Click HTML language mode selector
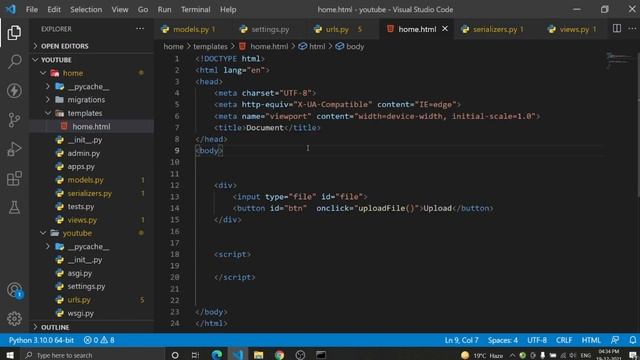Image resolution: width=640 pixels, height=360 pixels. pyautogui.click(x=591, y=340)
